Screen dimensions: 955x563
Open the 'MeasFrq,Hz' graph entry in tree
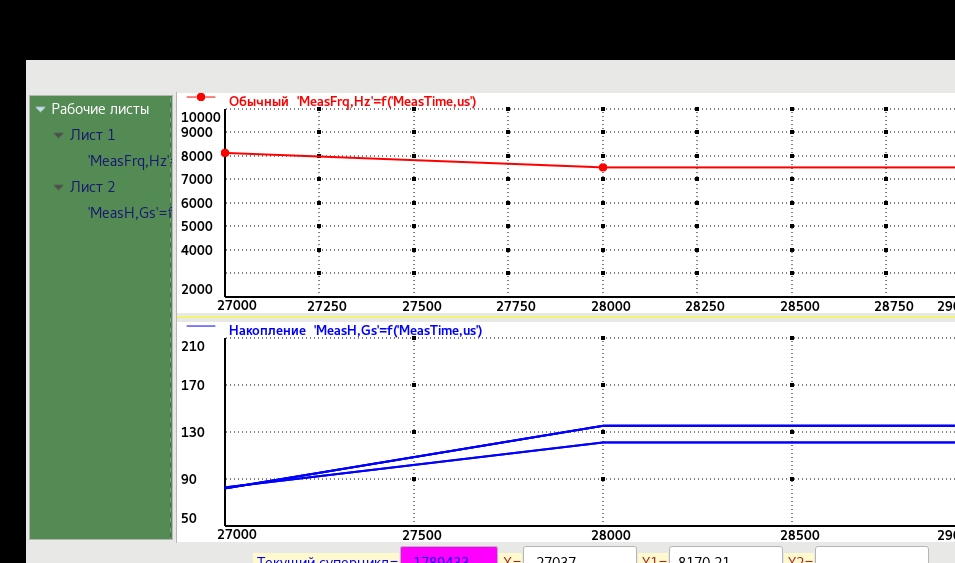tap(129, 160)
